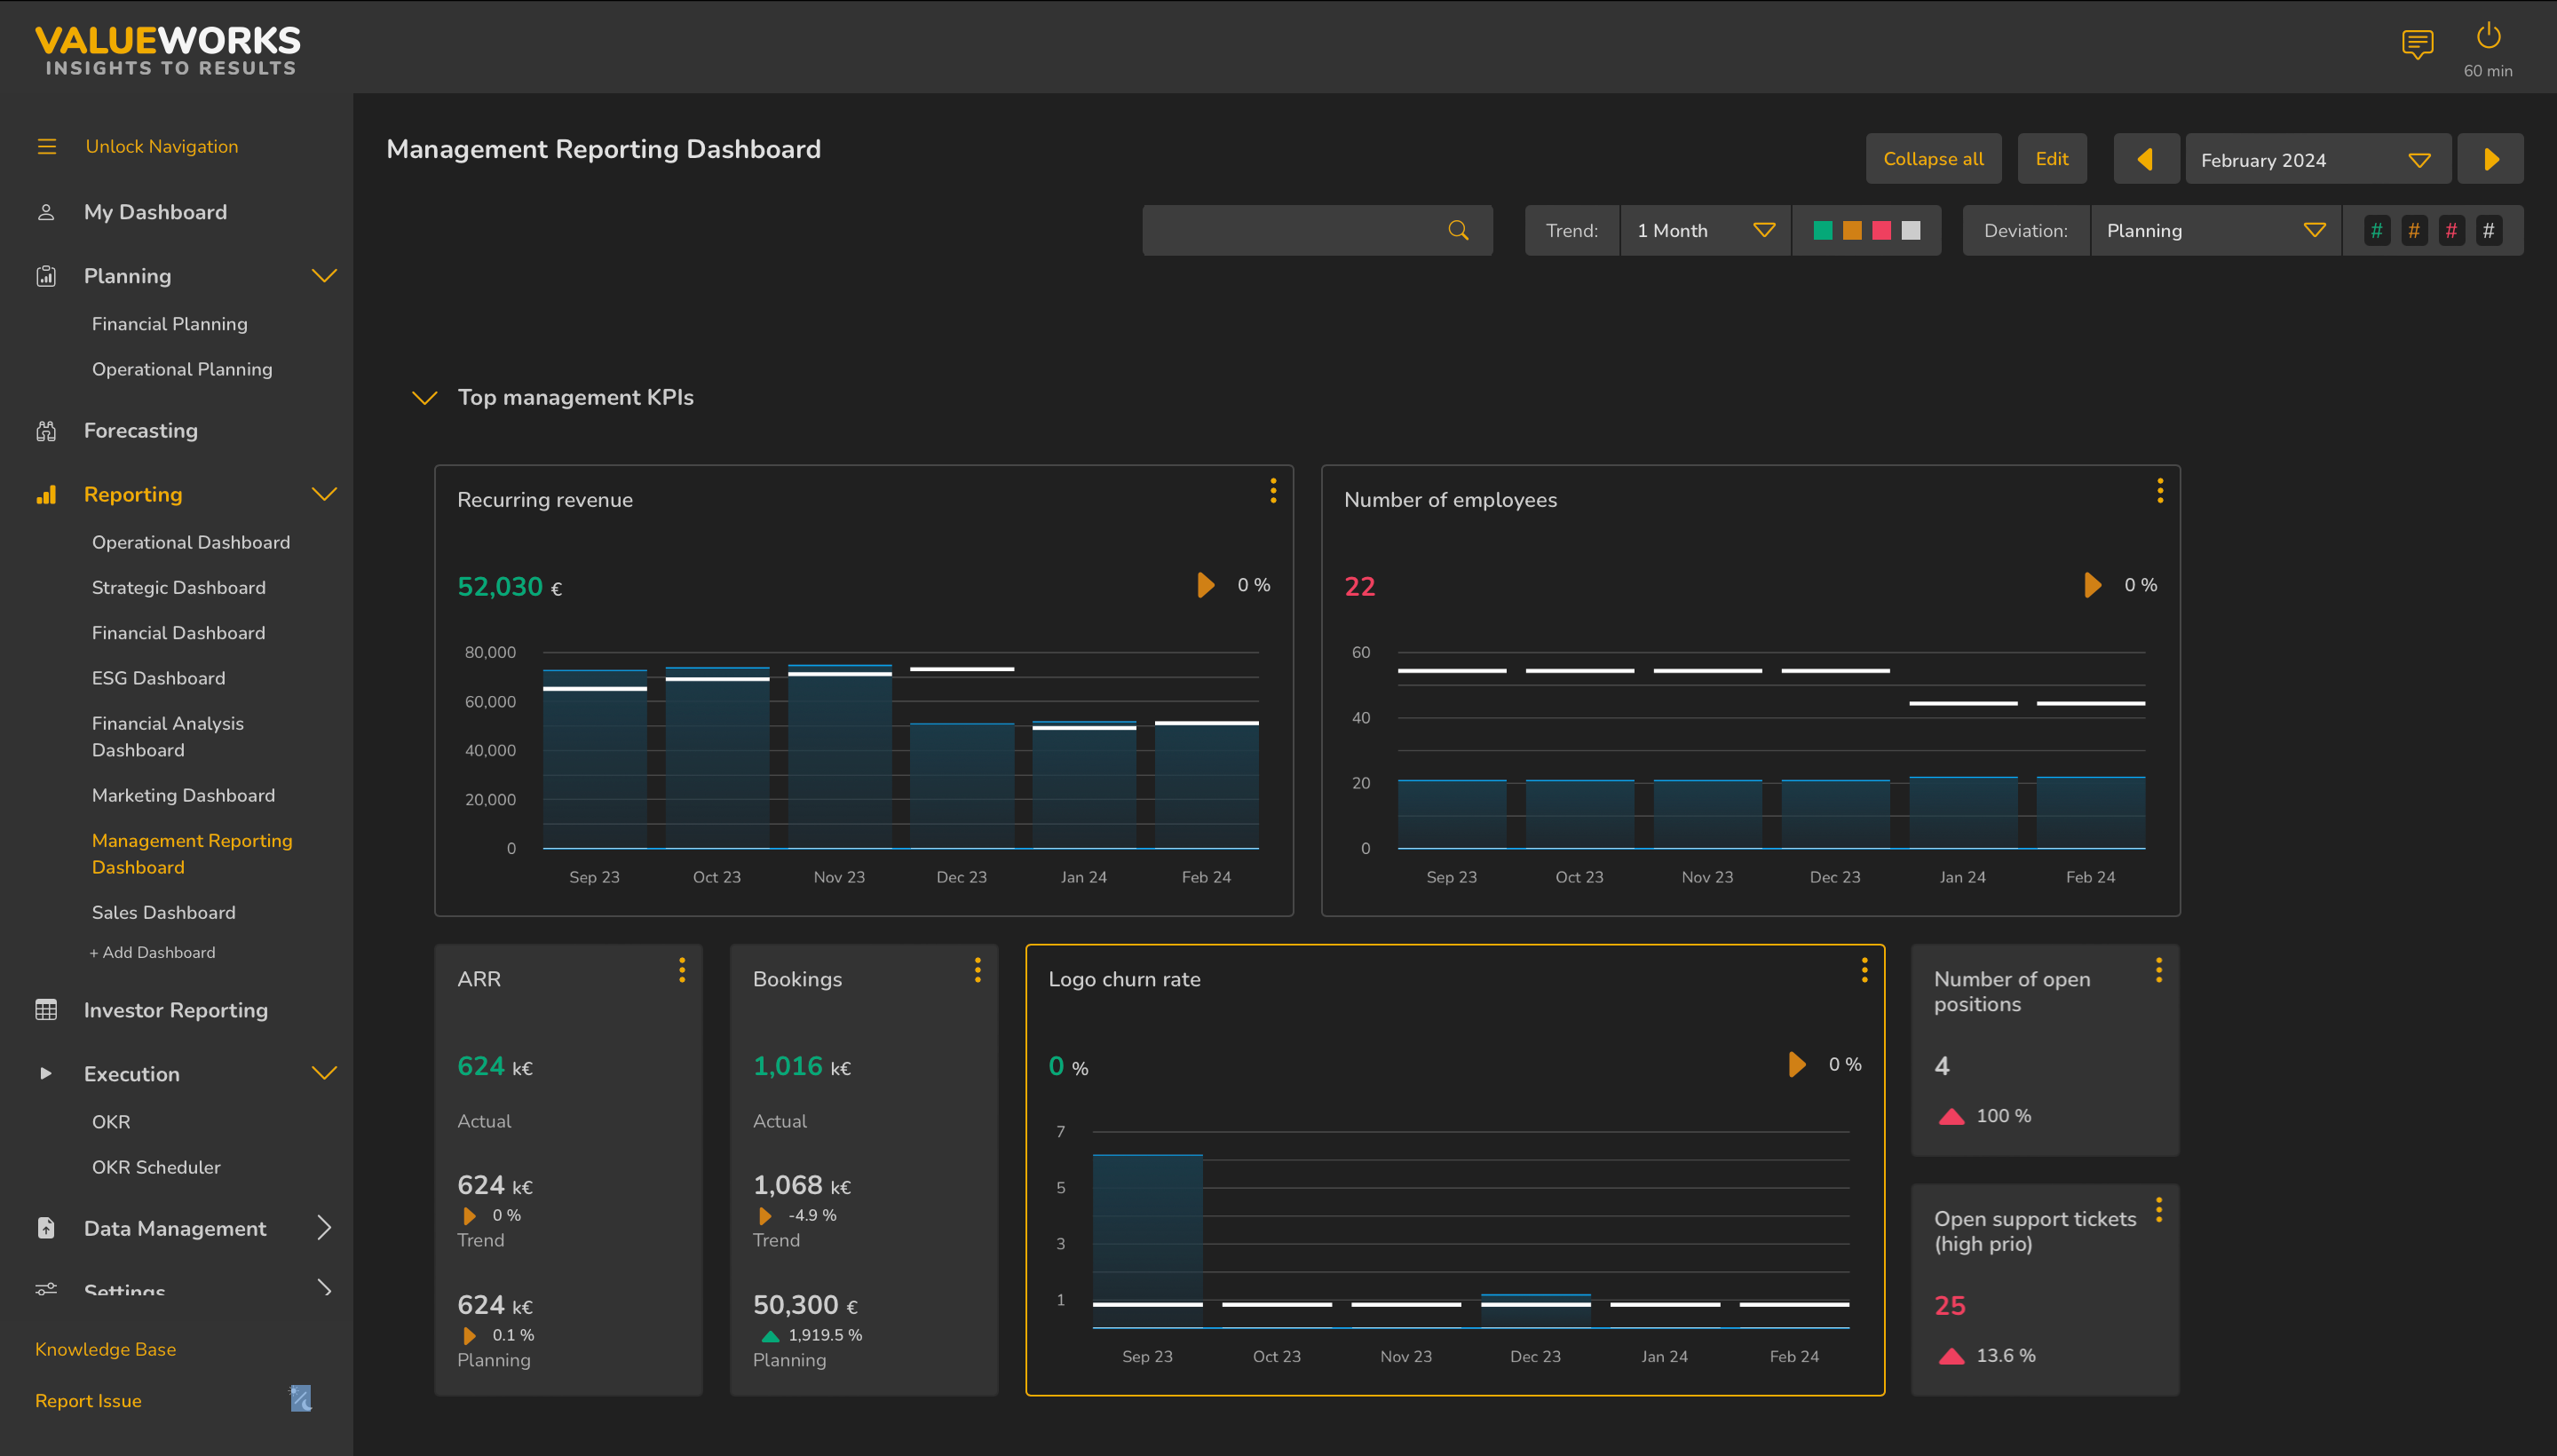Advance to next month arrow
Viewport: 2557px width, 1456px height.
click(2490, 160)
